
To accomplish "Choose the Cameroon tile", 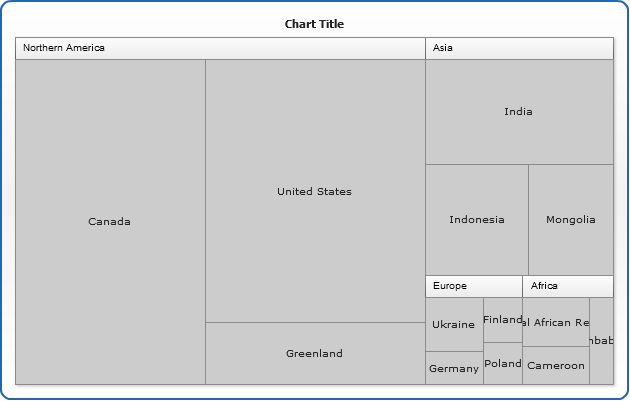I will click(x=556, y=366).
